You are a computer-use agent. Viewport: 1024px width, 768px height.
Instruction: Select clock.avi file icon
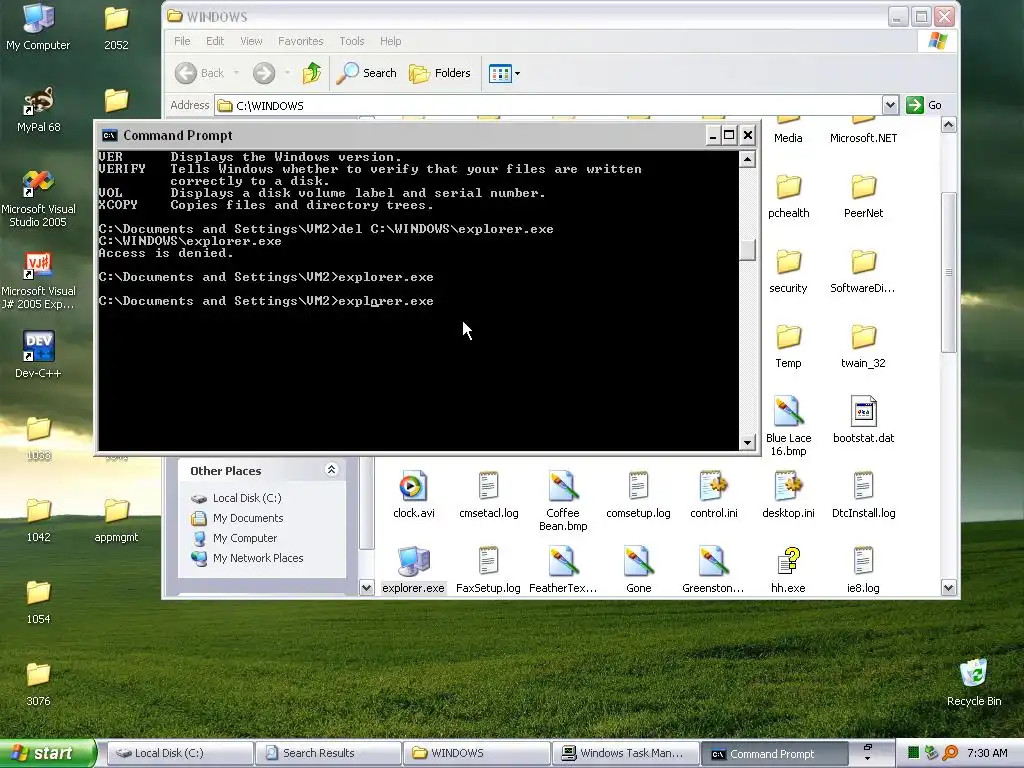[x=413, y=494]
